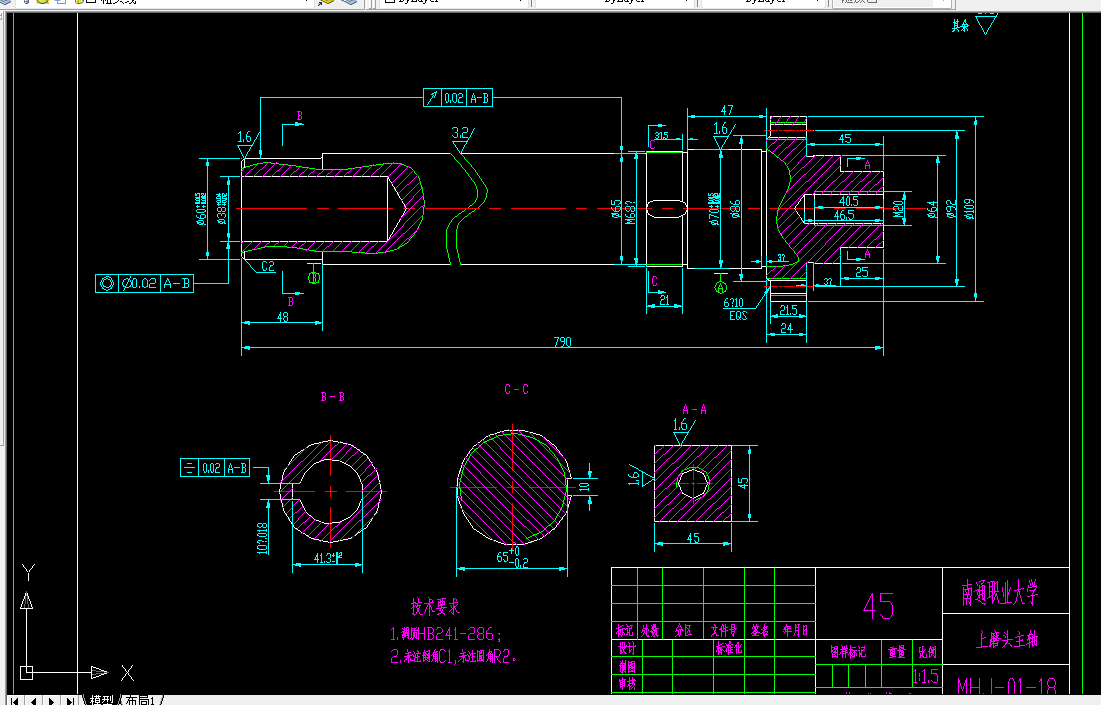Screen dimensions: 1101x705
Task: Select the ø64 diameter dimension
Action: tap(932, 209)
